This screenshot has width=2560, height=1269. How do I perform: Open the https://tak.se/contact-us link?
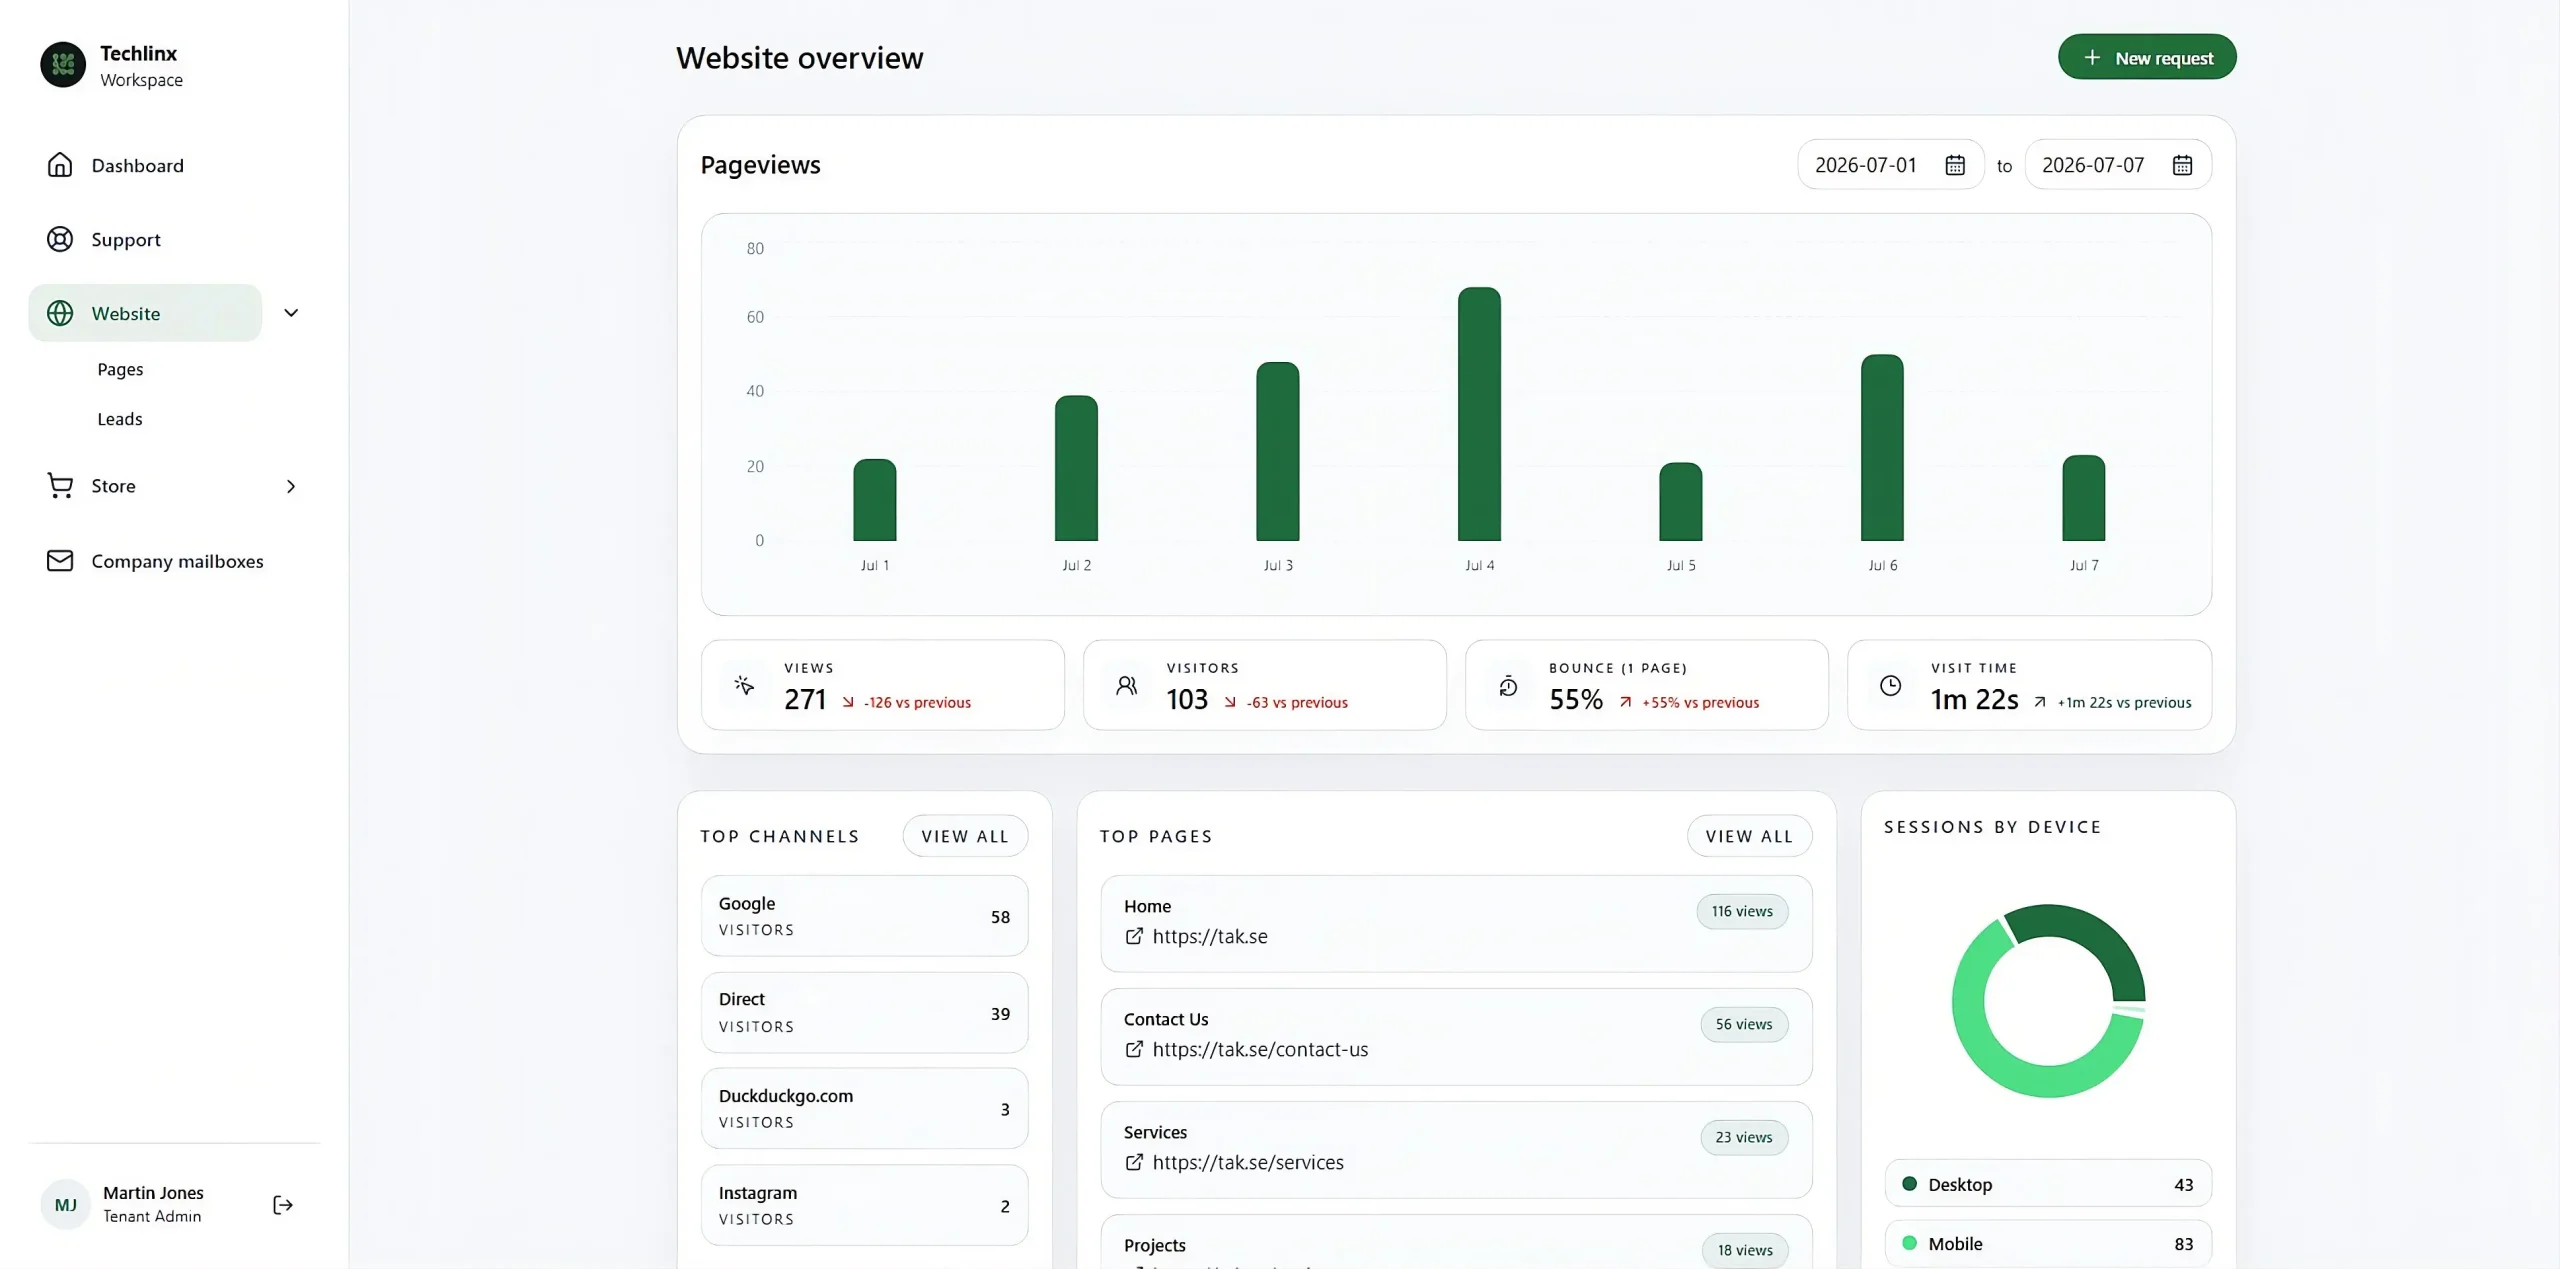[x=1260, y=1049]
